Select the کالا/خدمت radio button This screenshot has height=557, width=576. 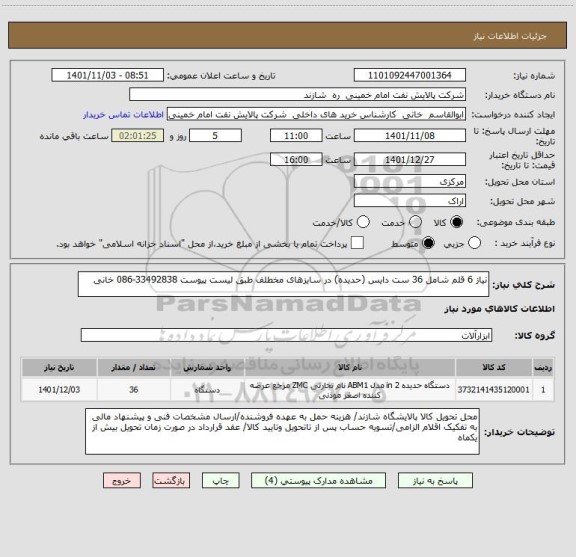363,222
